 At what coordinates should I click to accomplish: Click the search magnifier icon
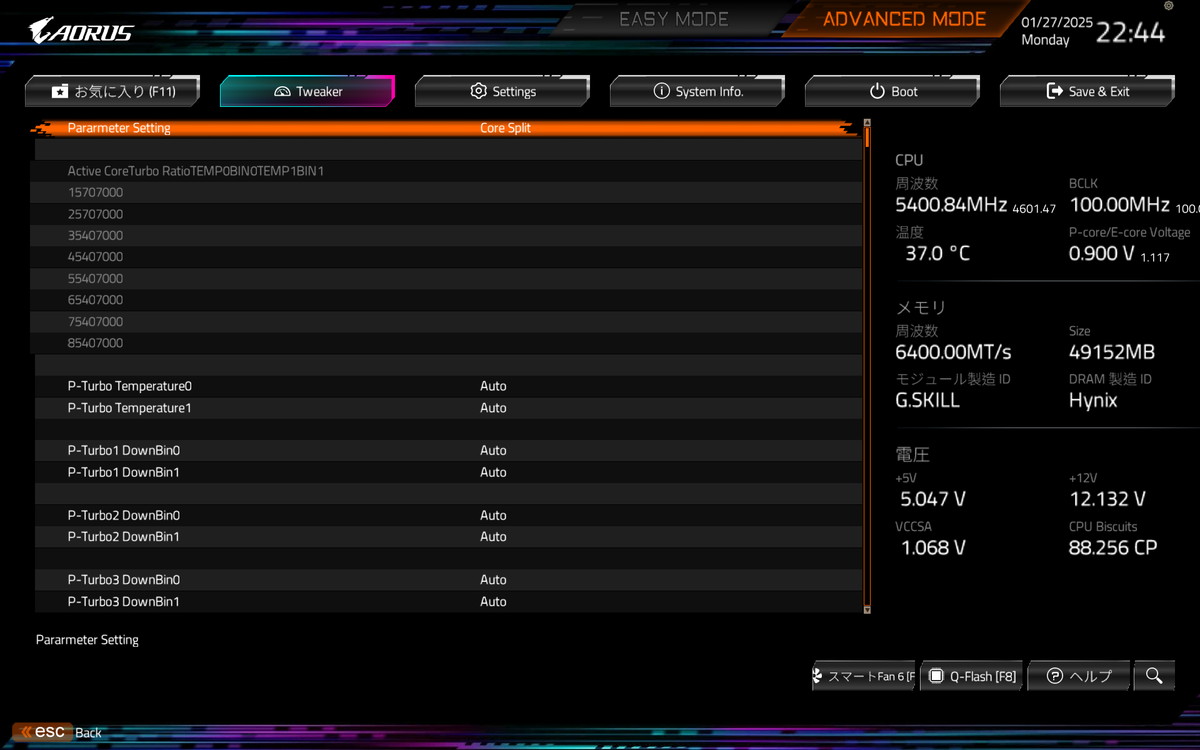pyautogui.click(x=1154, y=676)
